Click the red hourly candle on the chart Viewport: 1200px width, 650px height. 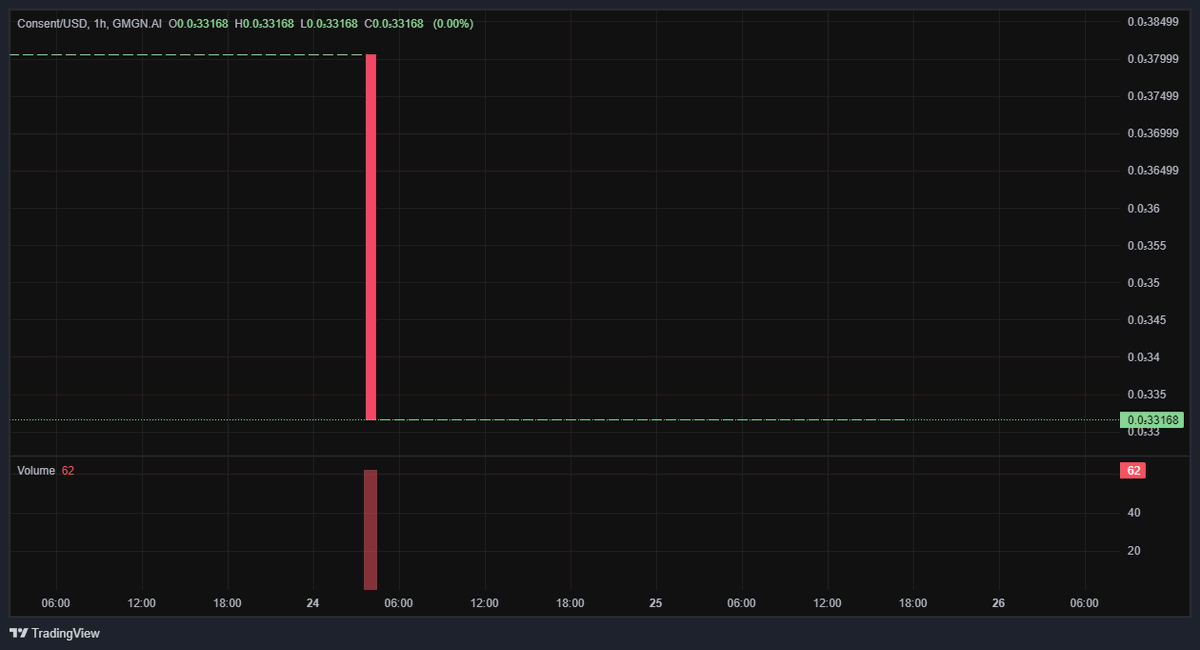click(371, 237)
